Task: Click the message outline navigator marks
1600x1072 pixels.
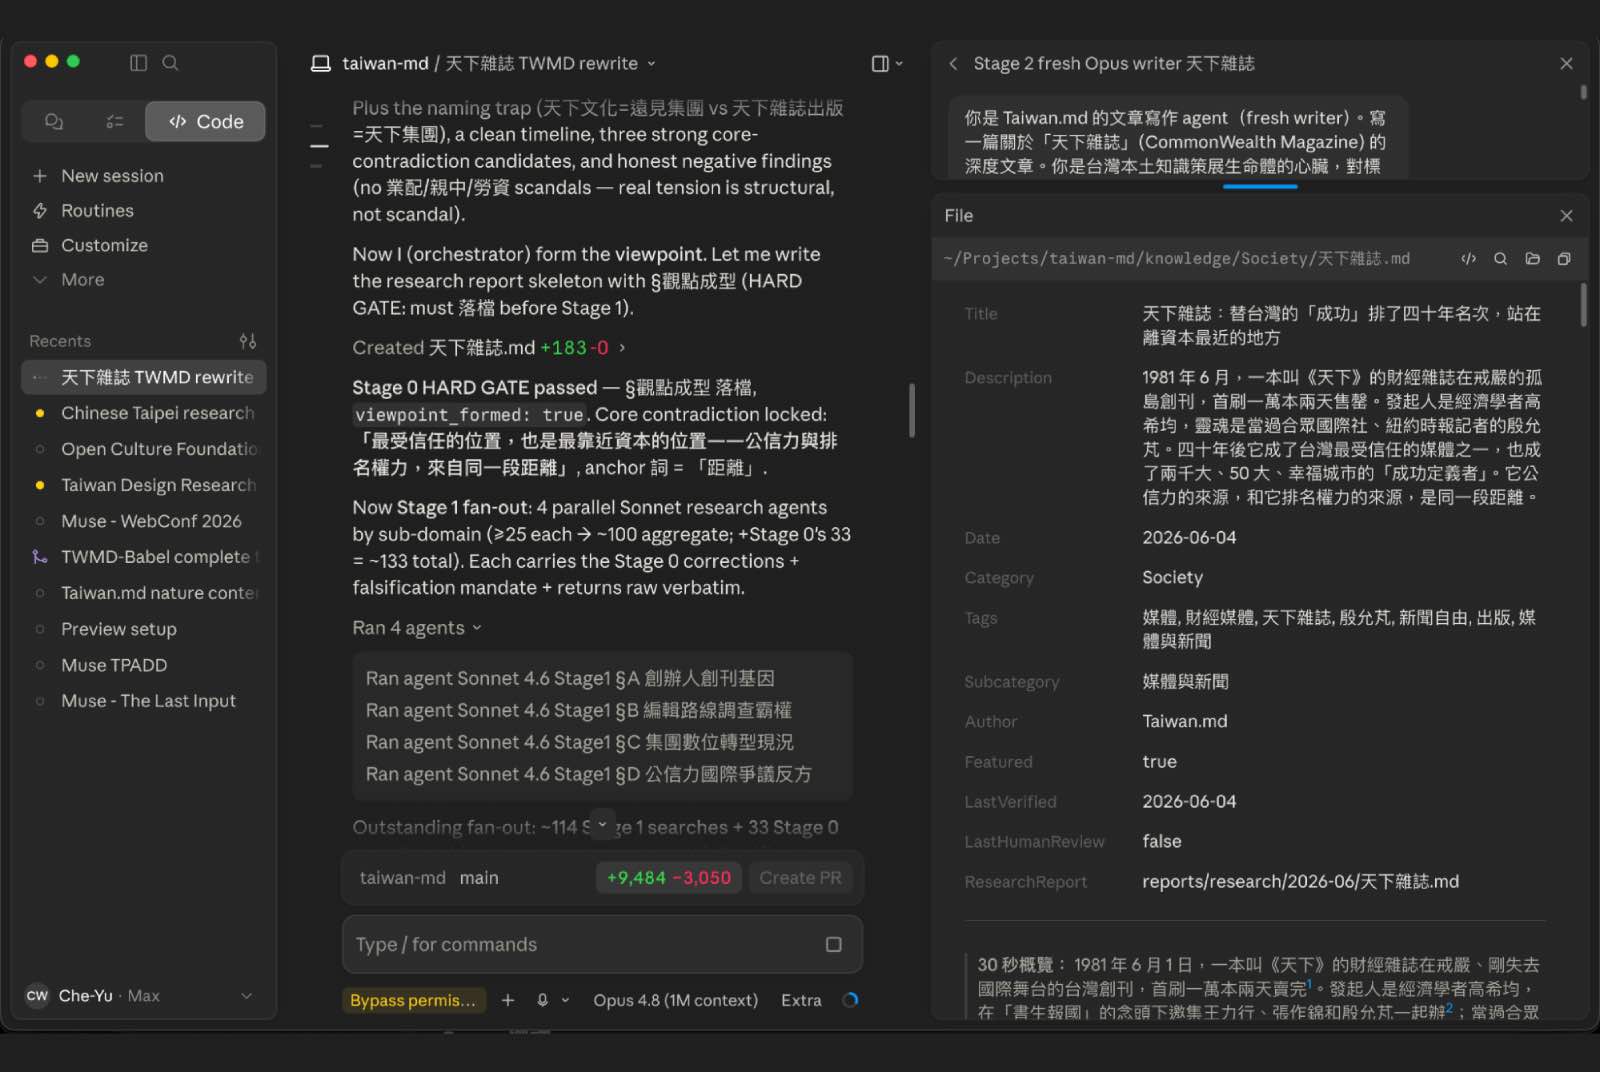Action: 319,146
